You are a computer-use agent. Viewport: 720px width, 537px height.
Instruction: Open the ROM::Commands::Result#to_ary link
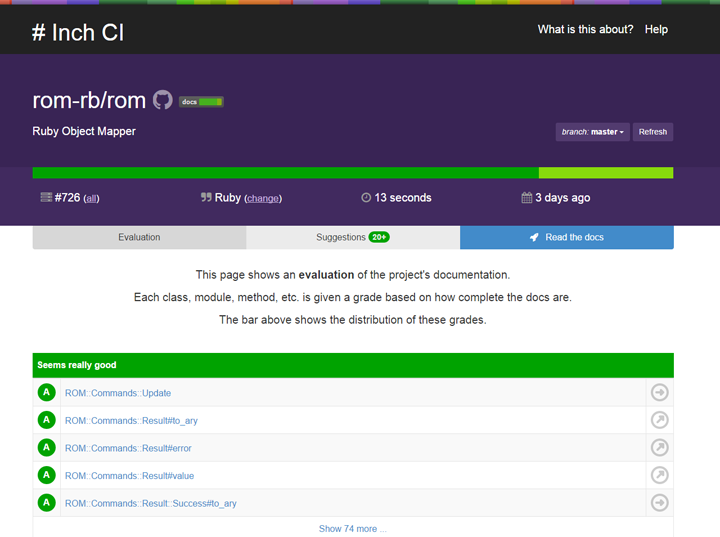click(131, 421)
